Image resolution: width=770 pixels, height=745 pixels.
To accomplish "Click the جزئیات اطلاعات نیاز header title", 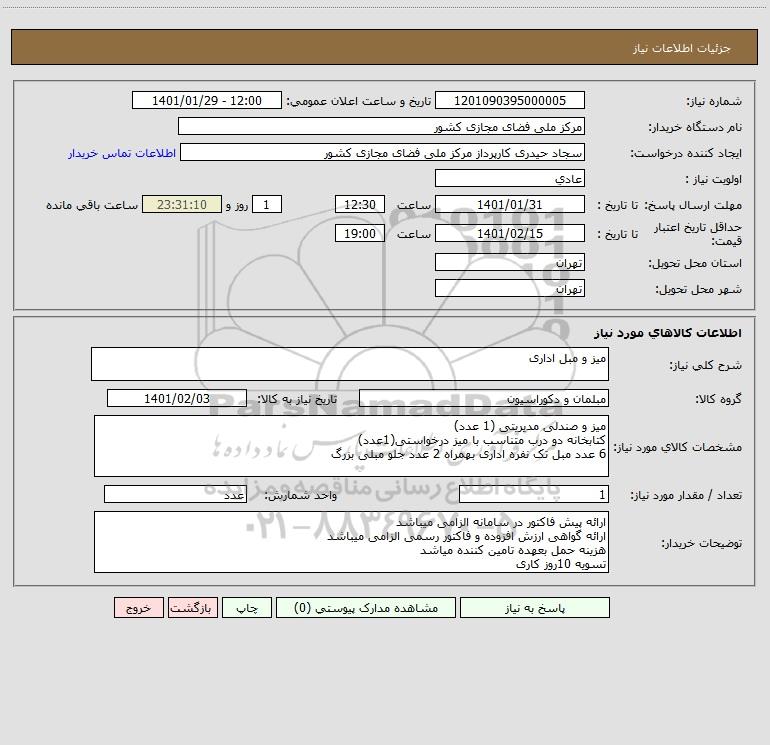I will 681,48.
